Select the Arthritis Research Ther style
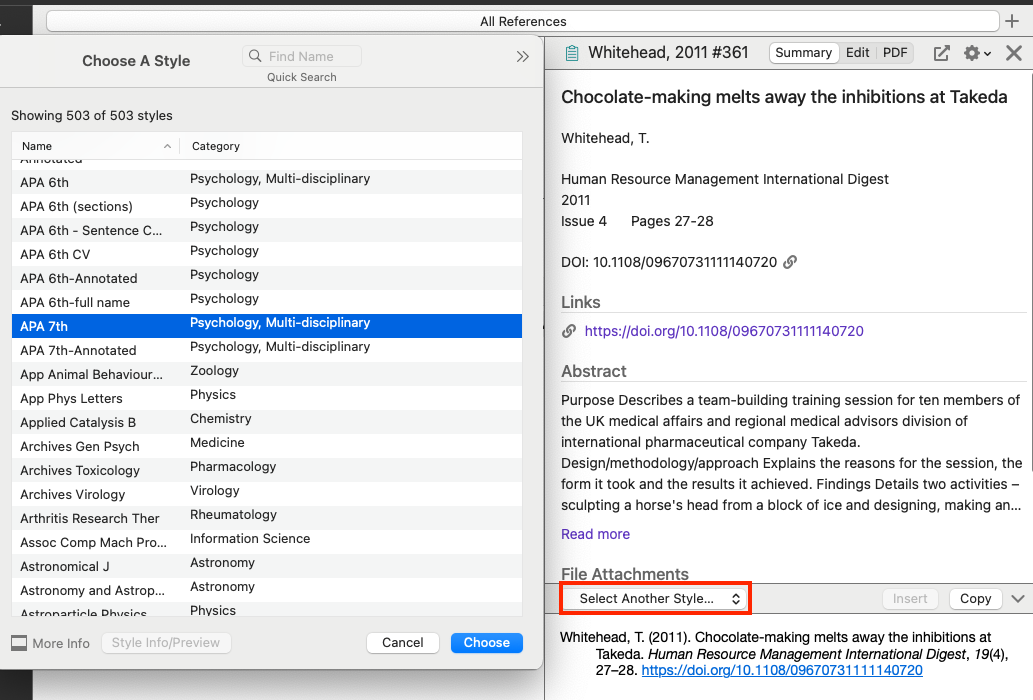Screen dimensions: 1033x700 [267, 518]
